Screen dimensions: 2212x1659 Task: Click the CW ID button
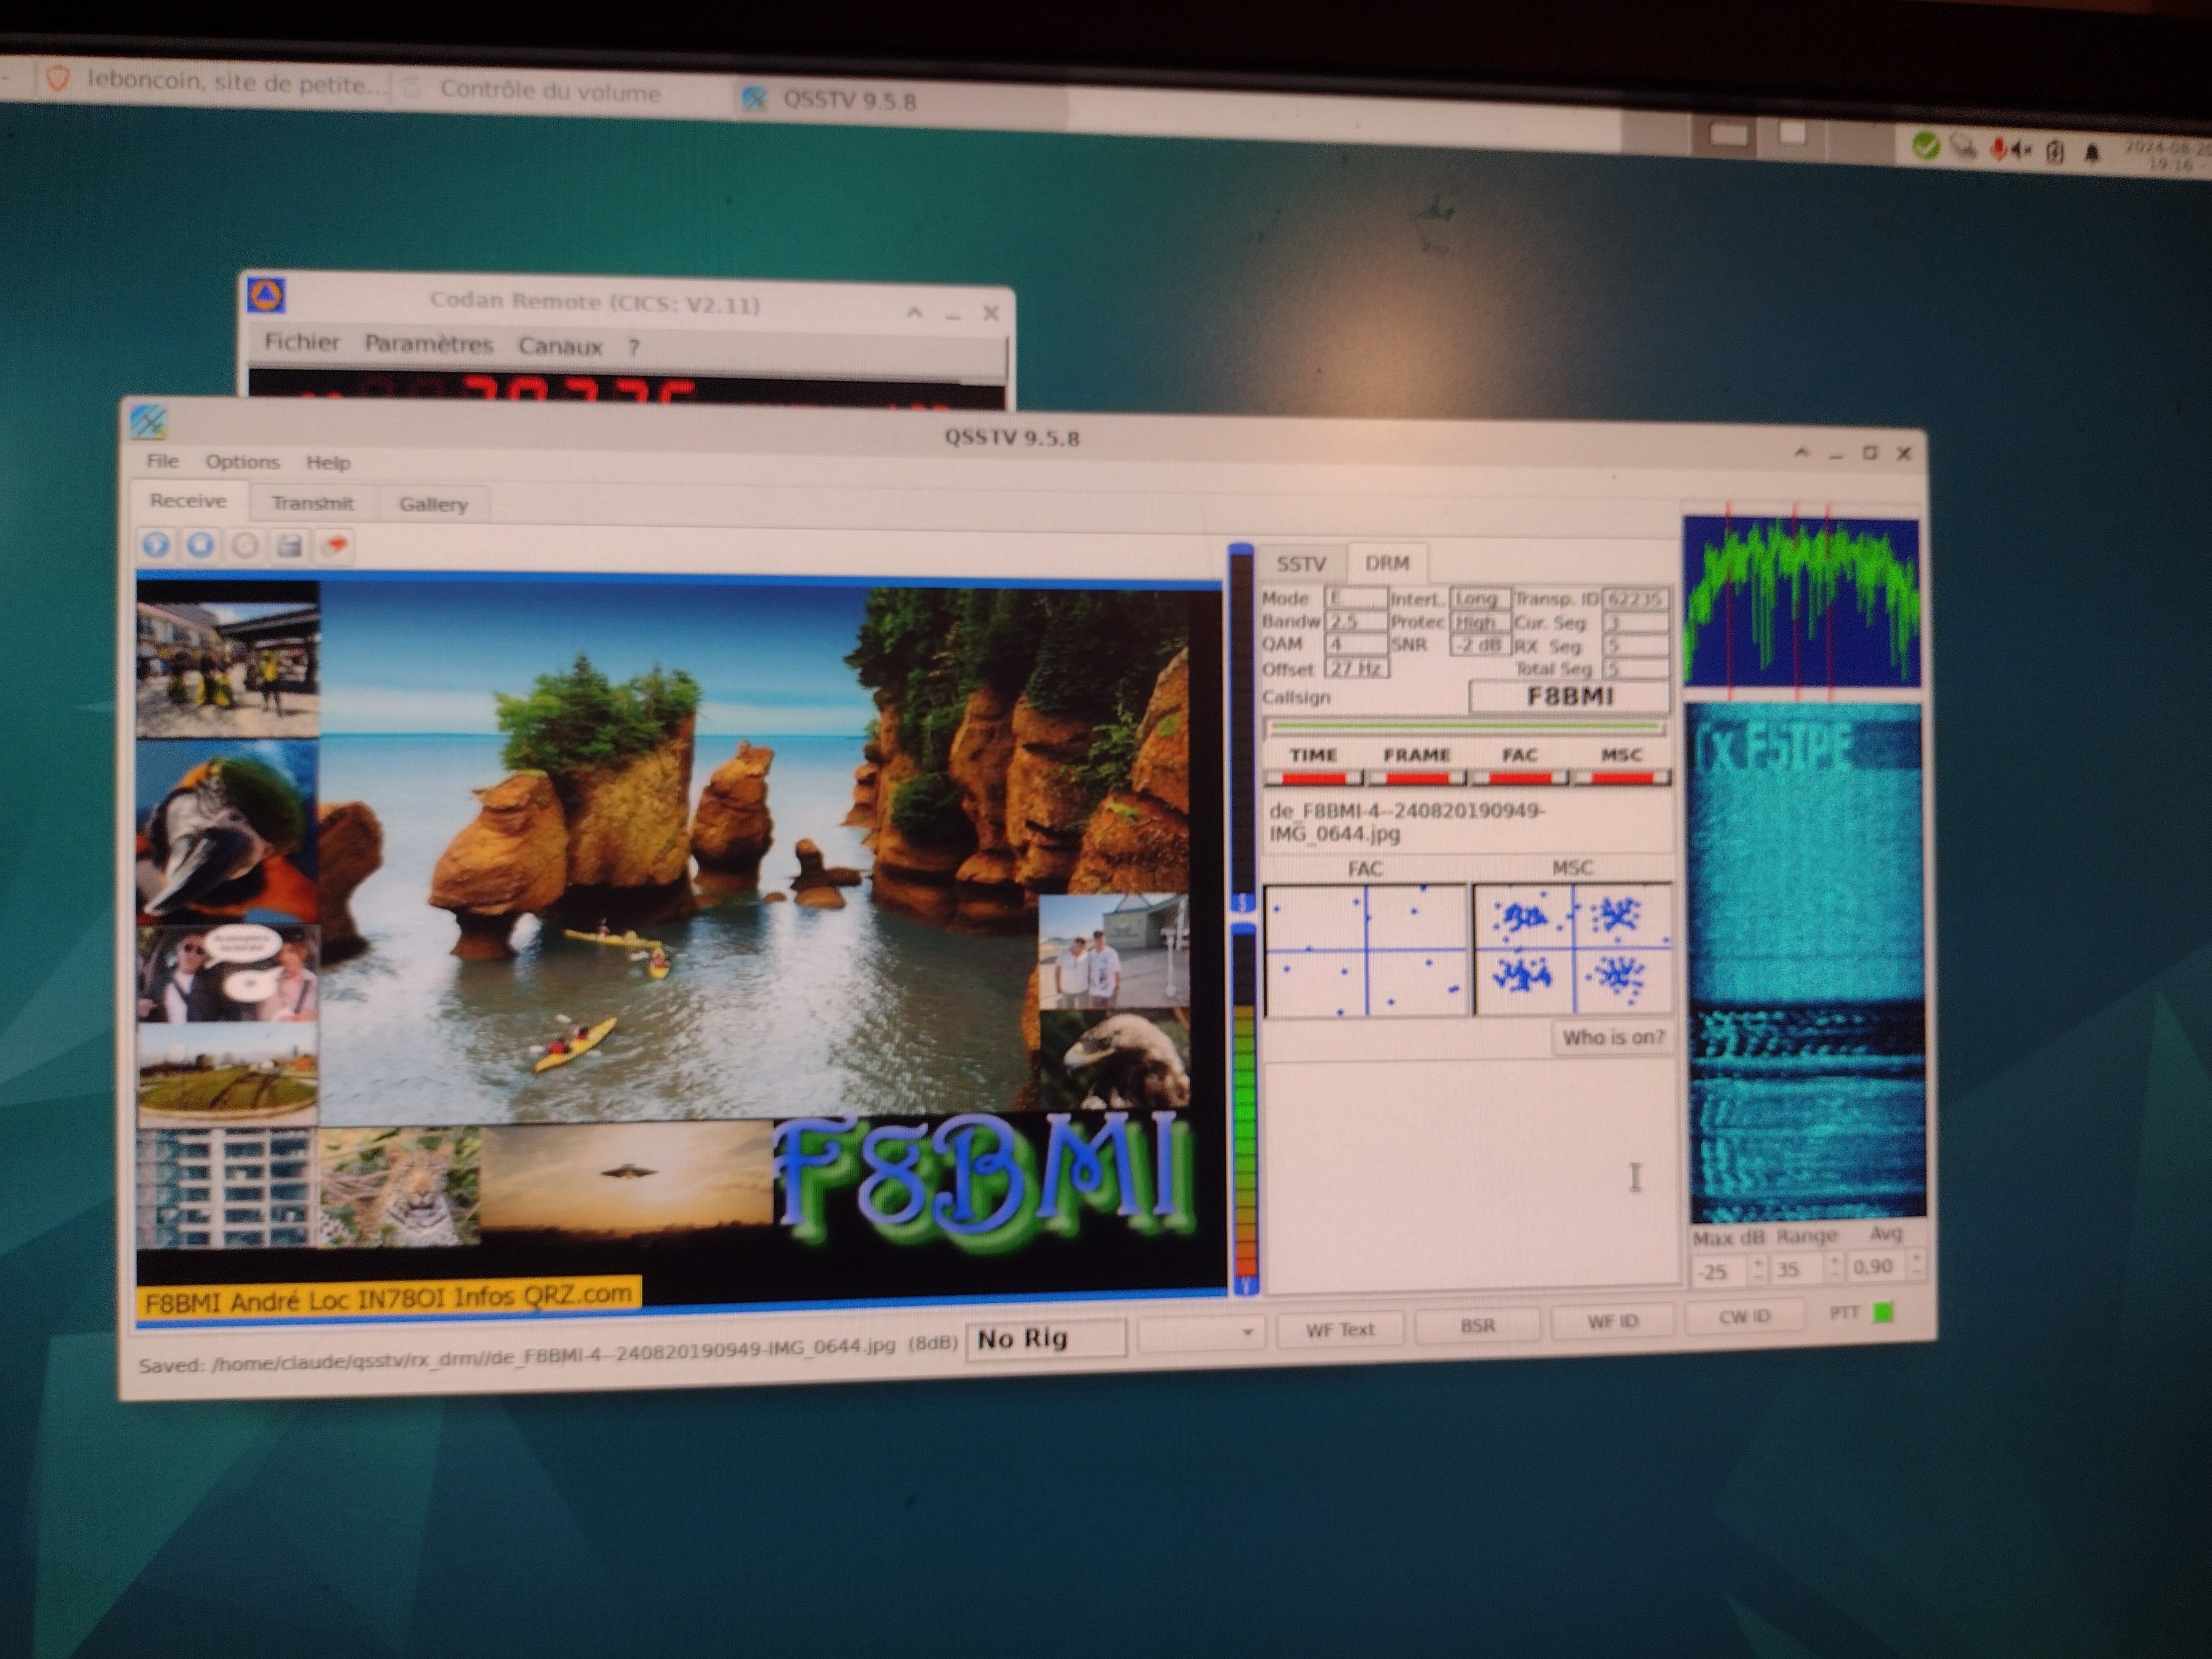[x=1745, y=1317]
